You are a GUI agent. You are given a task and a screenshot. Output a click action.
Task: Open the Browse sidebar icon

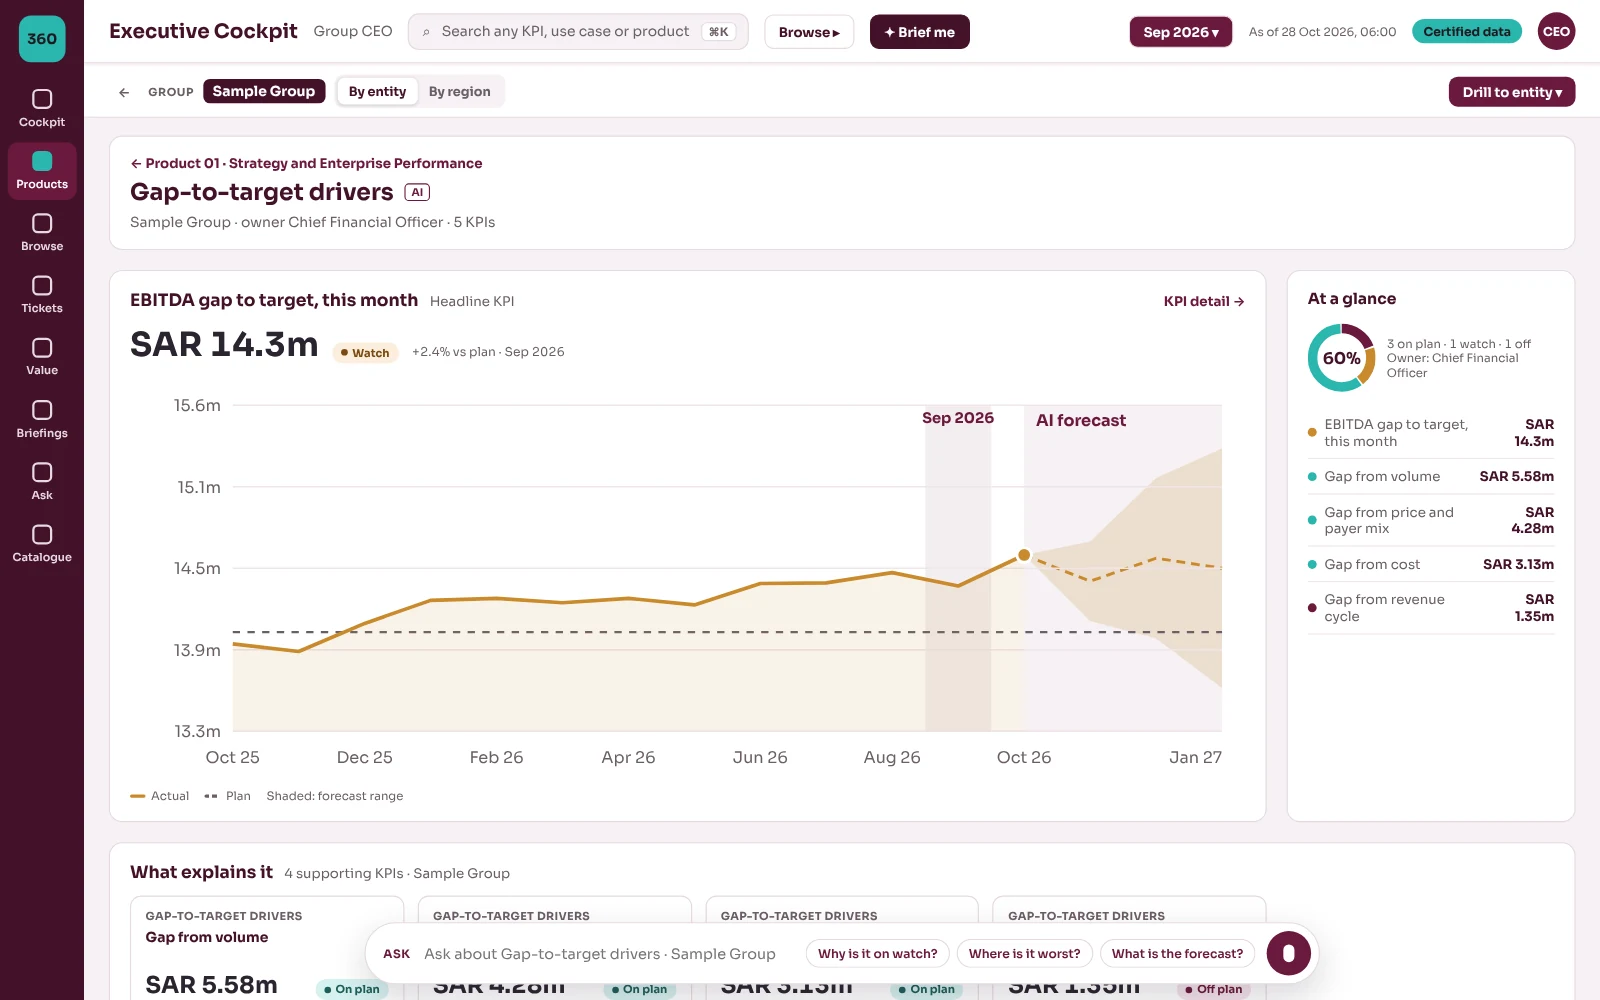click(42, 233)
